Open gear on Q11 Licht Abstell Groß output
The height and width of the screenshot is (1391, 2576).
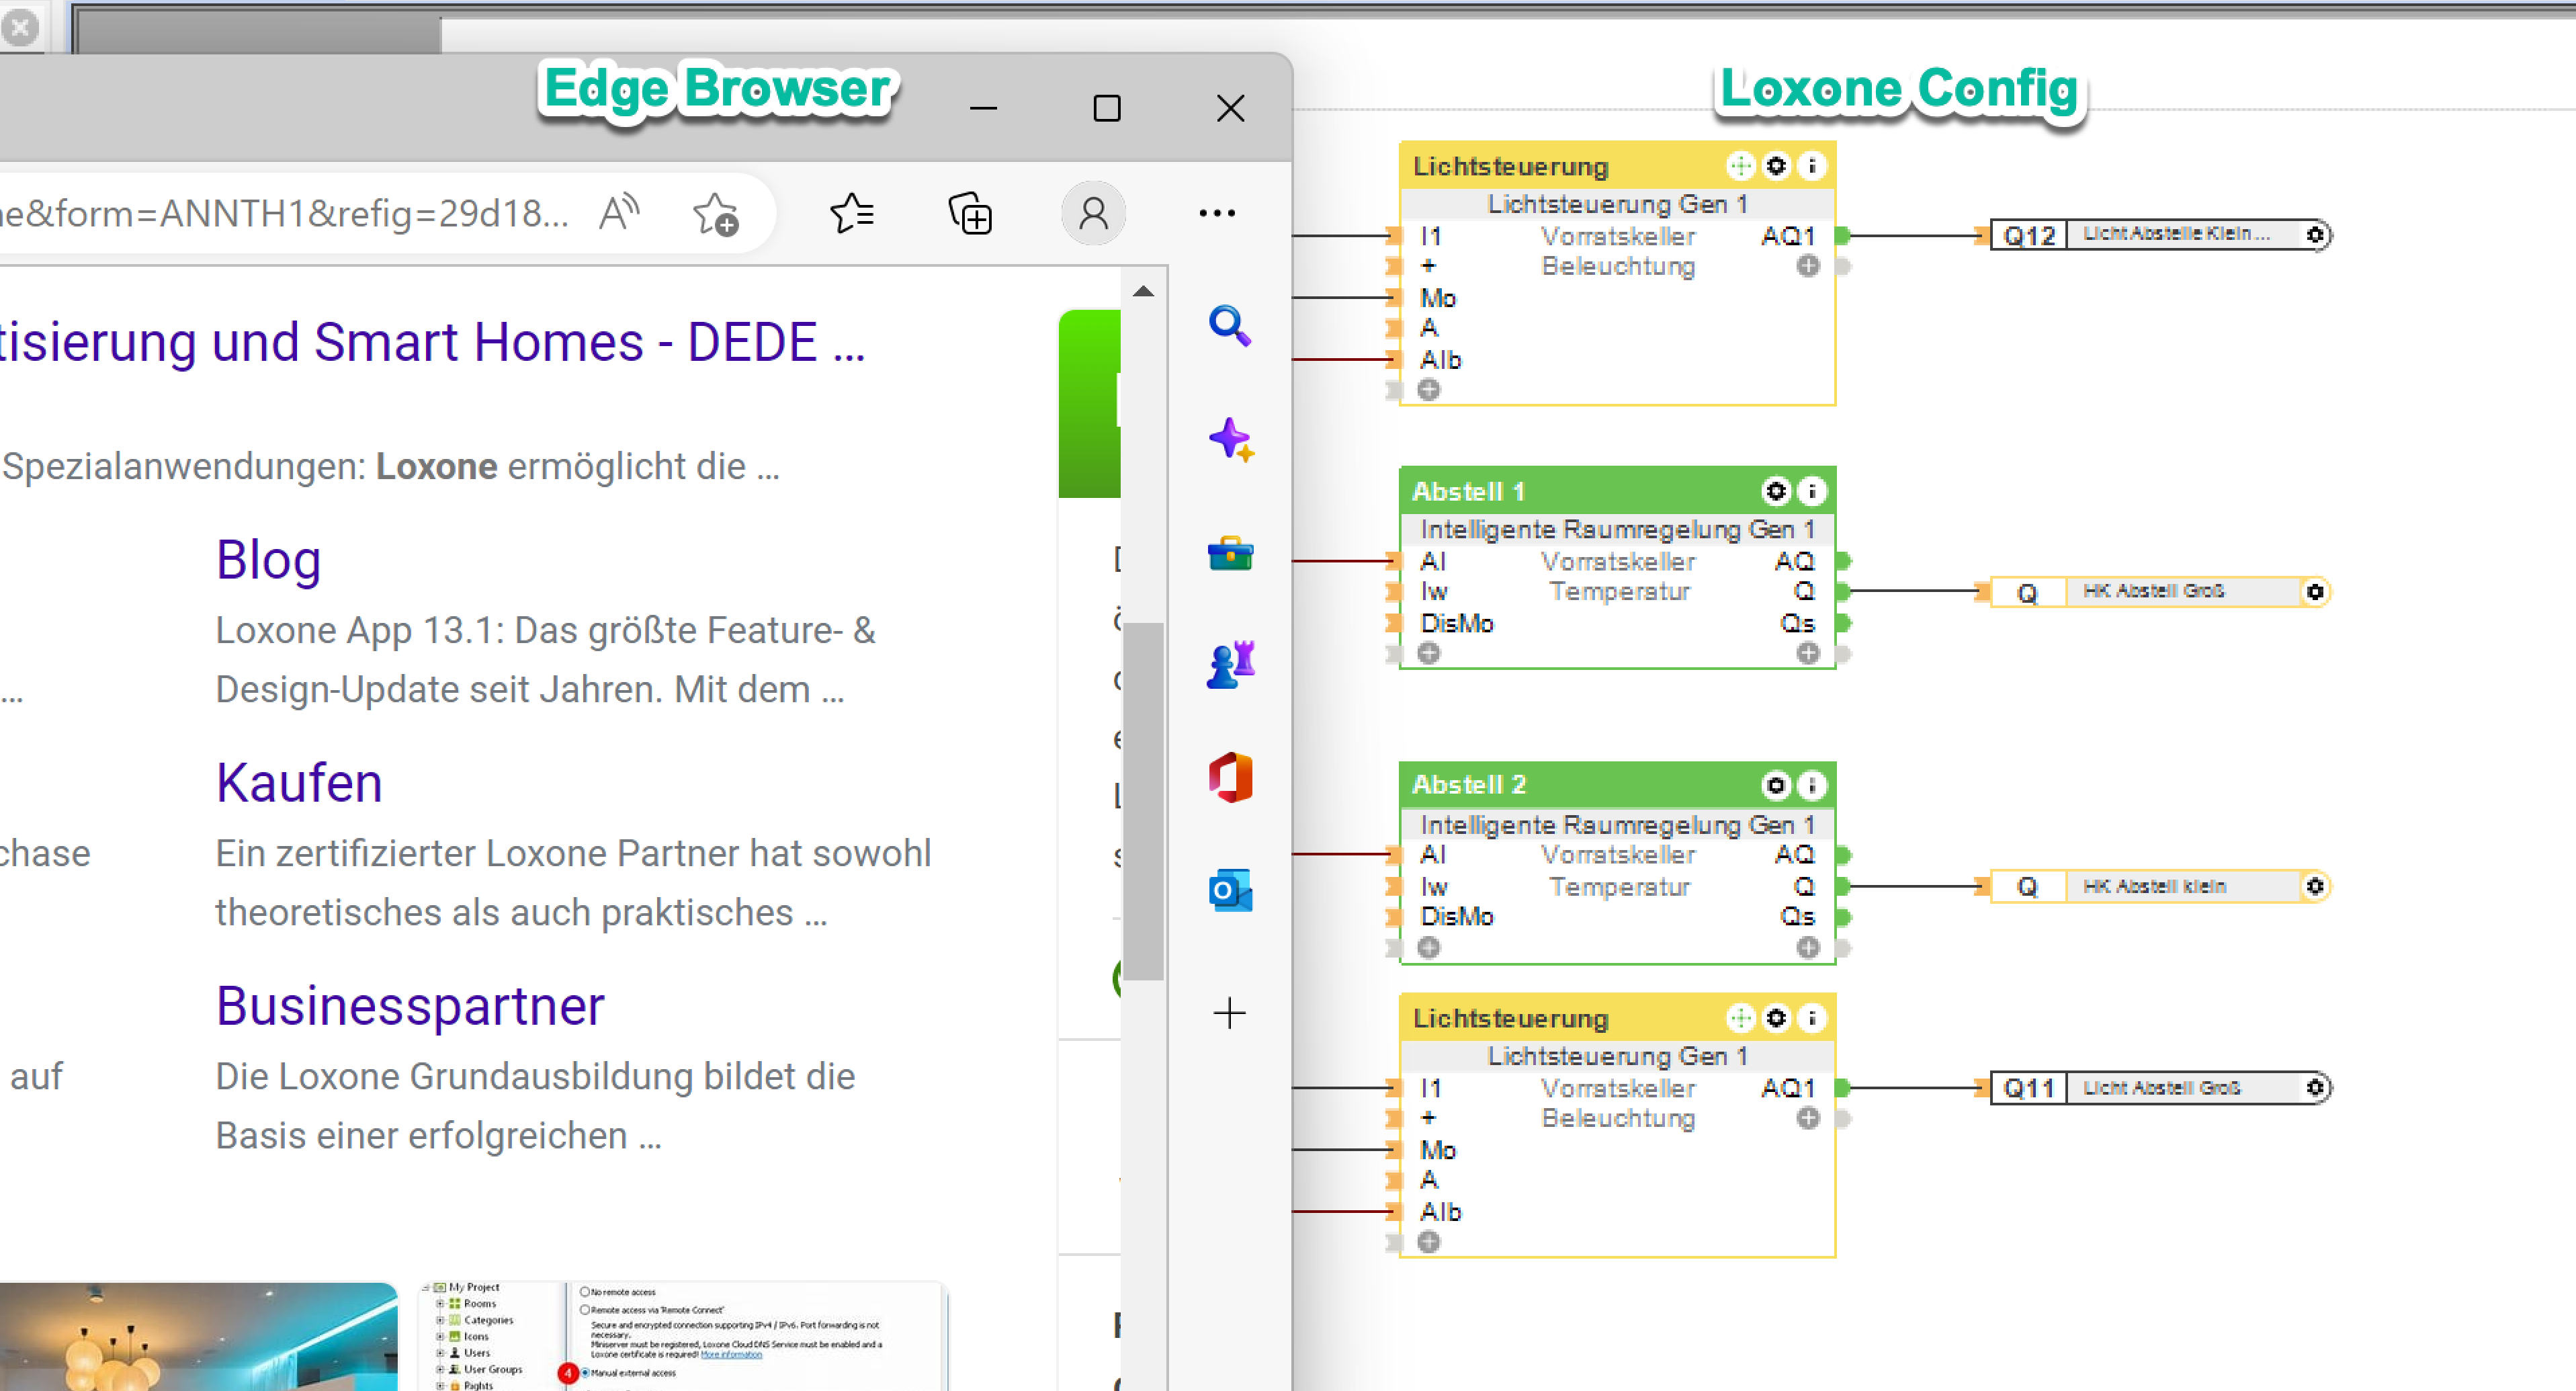tap(2315, 1088)
